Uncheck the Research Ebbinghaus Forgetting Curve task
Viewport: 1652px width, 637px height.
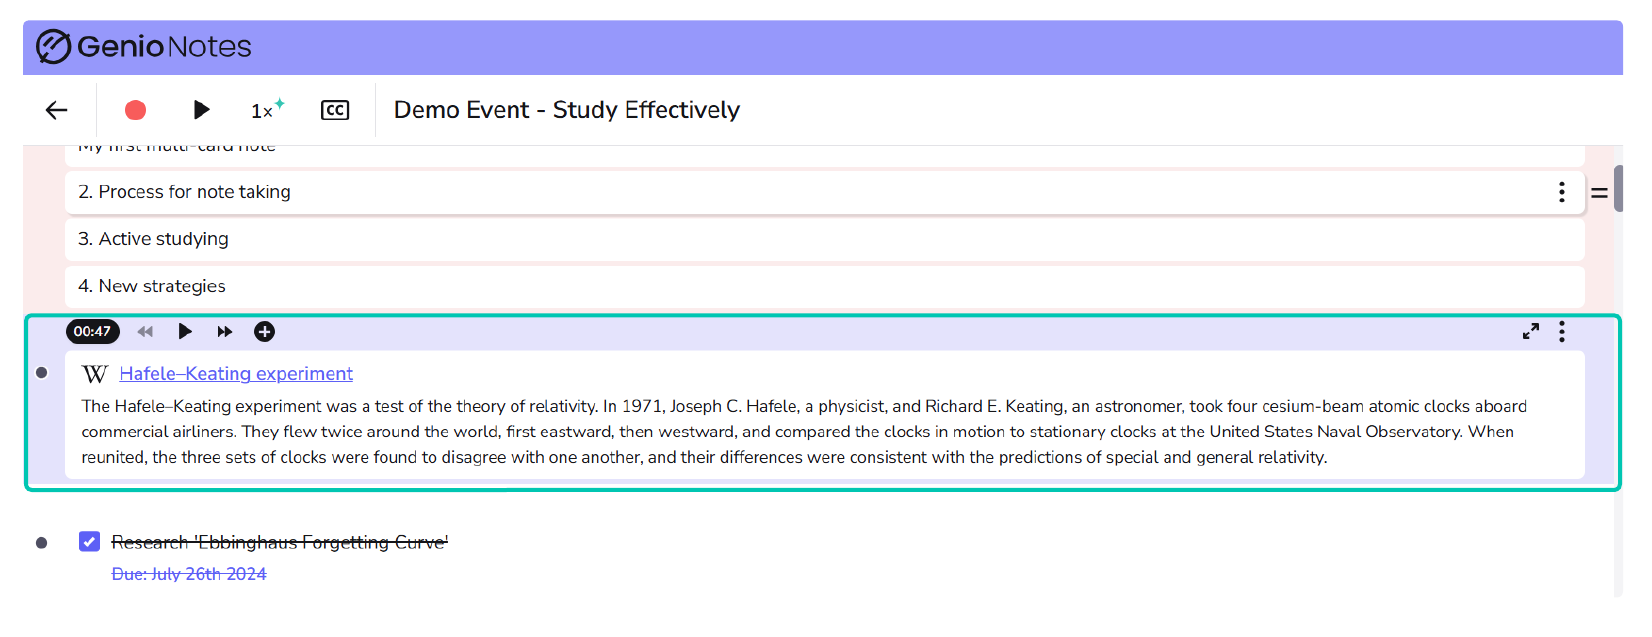click(x=89, y=541)
